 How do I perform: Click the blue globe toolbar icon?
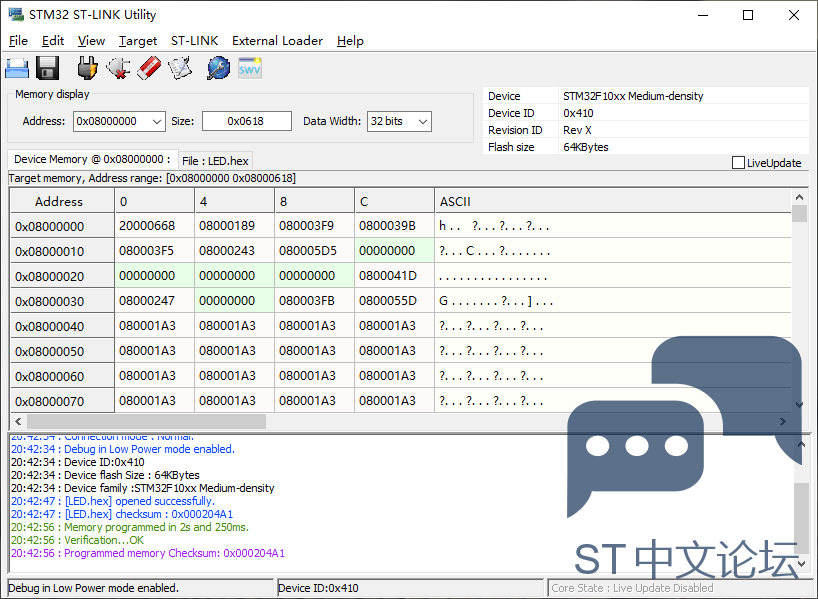click(x=219, y=68)
